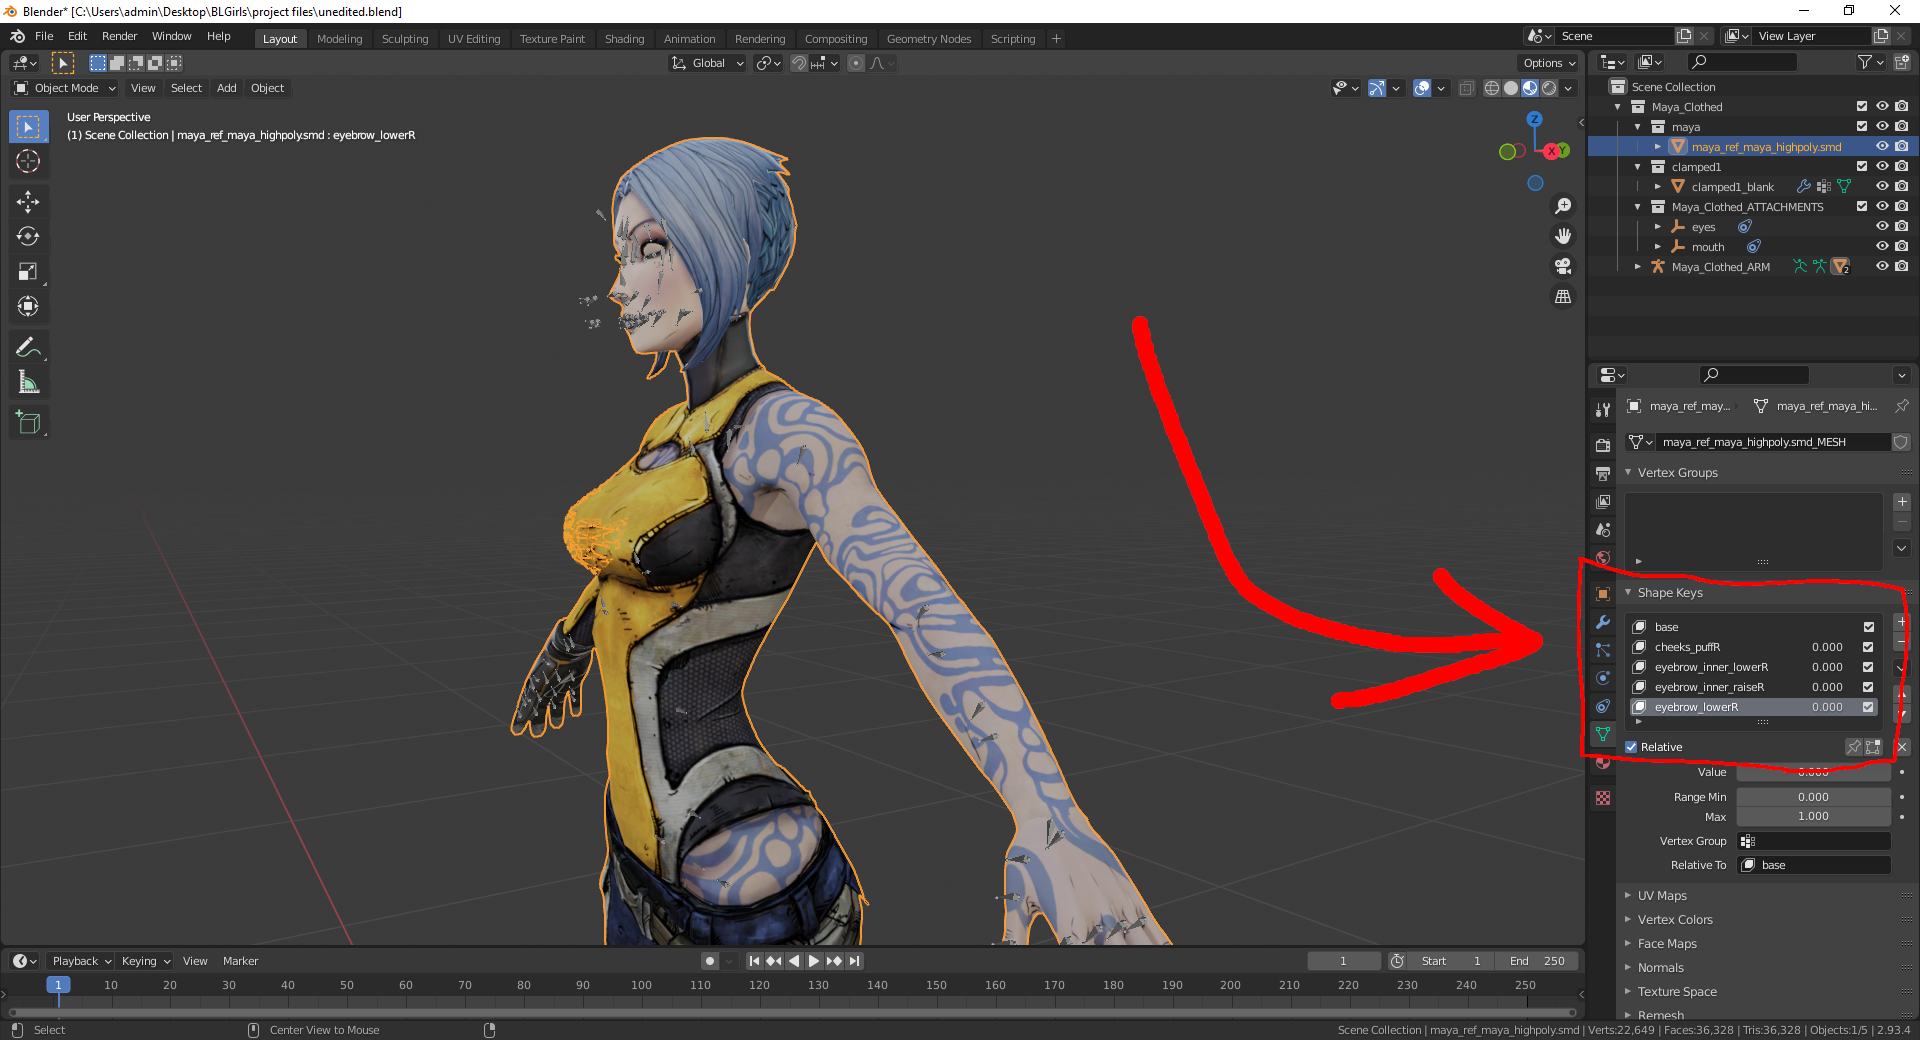Choose the Move tool
Viewport: 1920px width, 1040px height.
[28, 201]
